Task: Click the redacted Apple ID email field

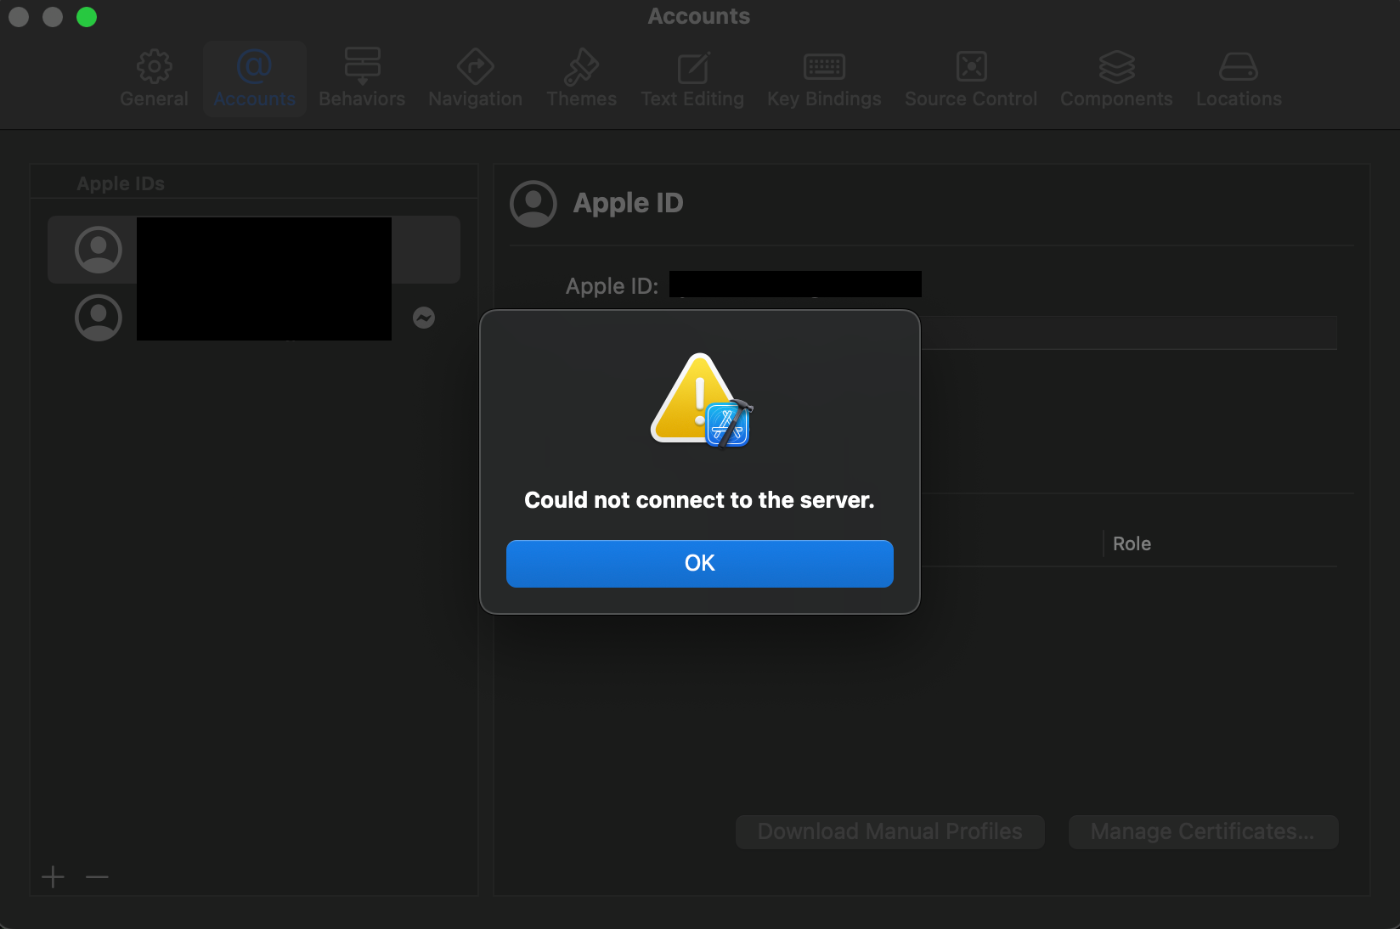Action: tap(795, 285)
